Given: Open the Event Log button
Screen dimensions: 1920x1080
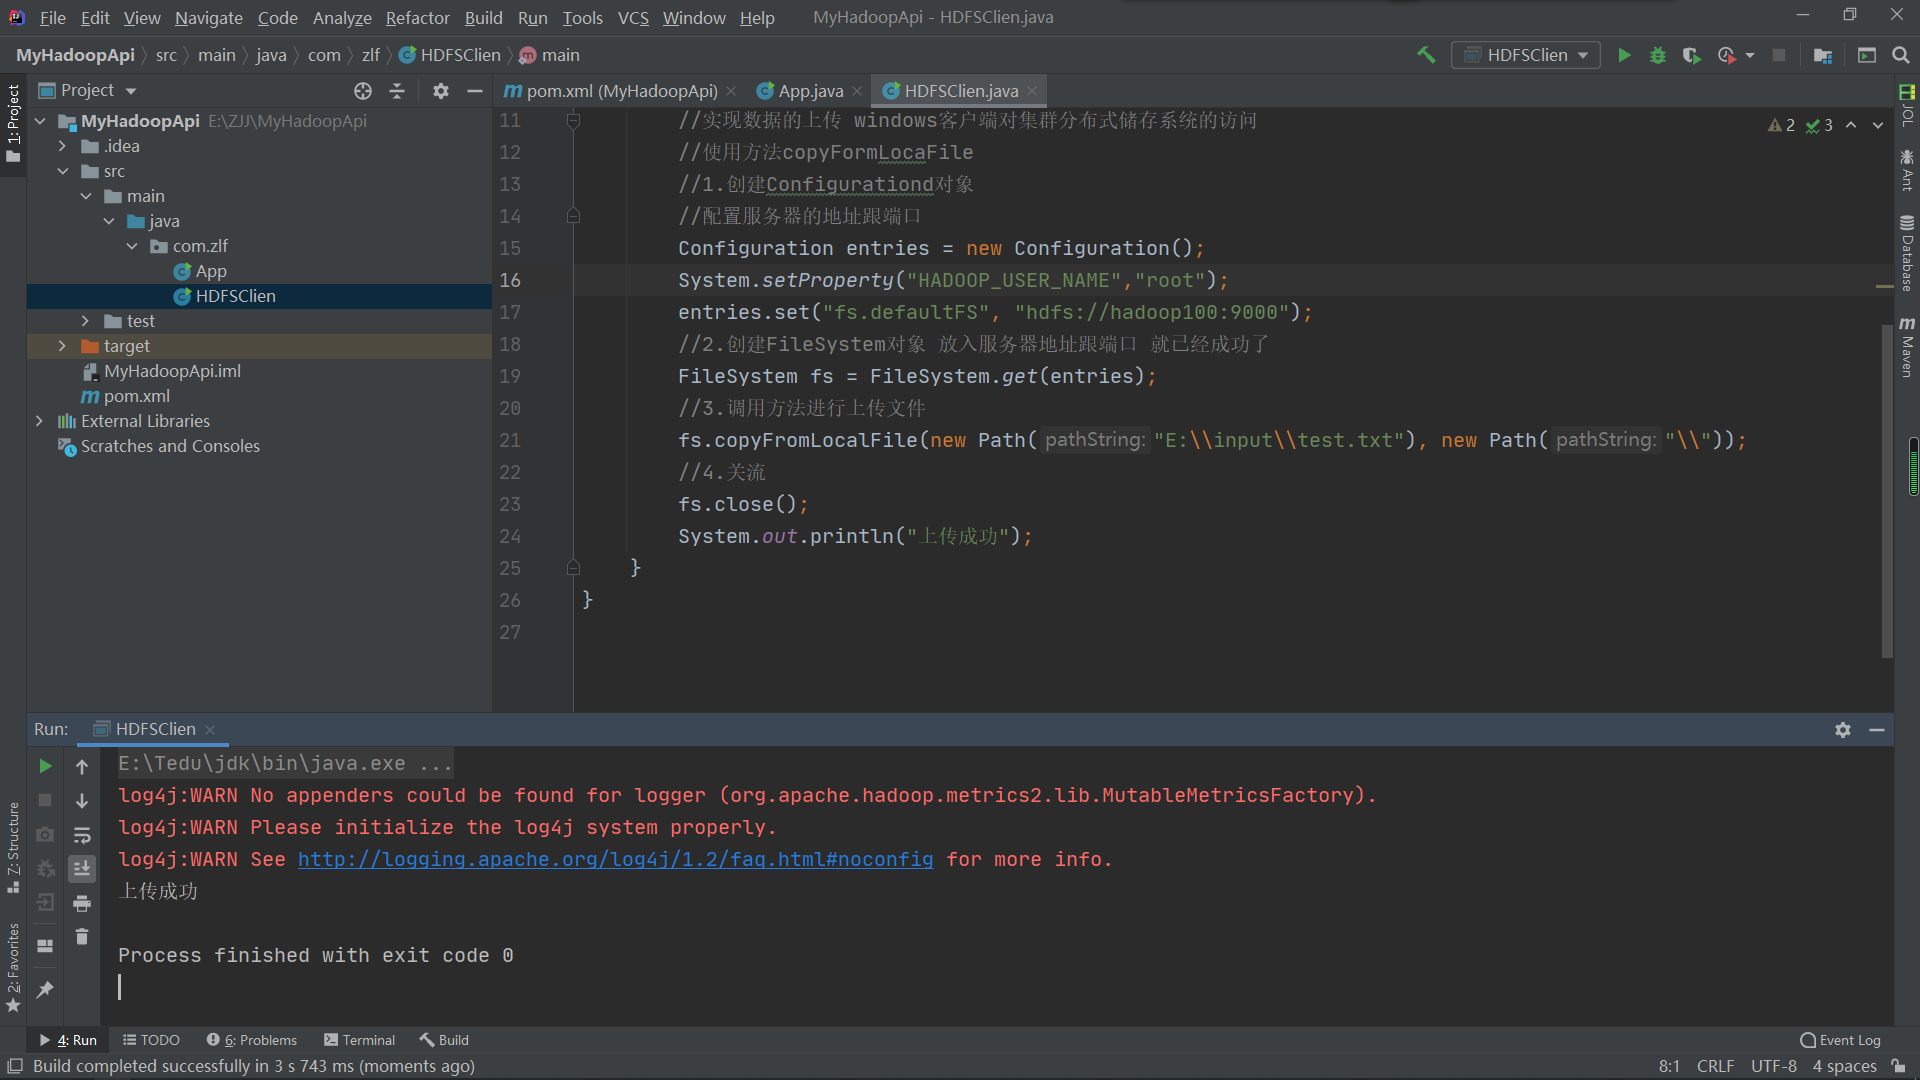Looking at the screenshot, I should coord(1840,1040).
